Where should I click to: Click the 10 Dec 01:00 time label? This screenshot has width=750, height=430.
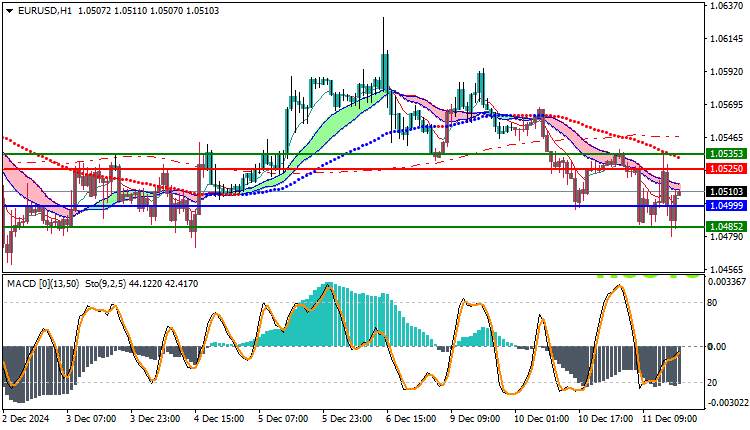coord(541,419)
